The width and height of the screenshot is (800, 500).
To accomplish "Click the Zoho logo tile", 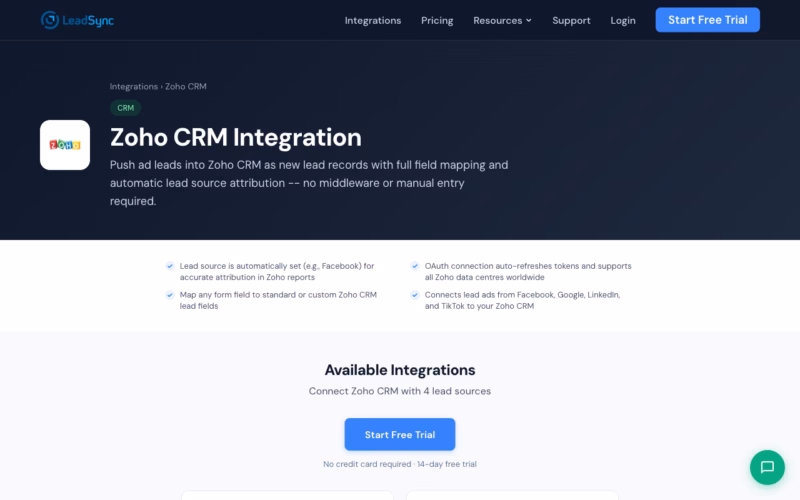I will click(65, 145).
